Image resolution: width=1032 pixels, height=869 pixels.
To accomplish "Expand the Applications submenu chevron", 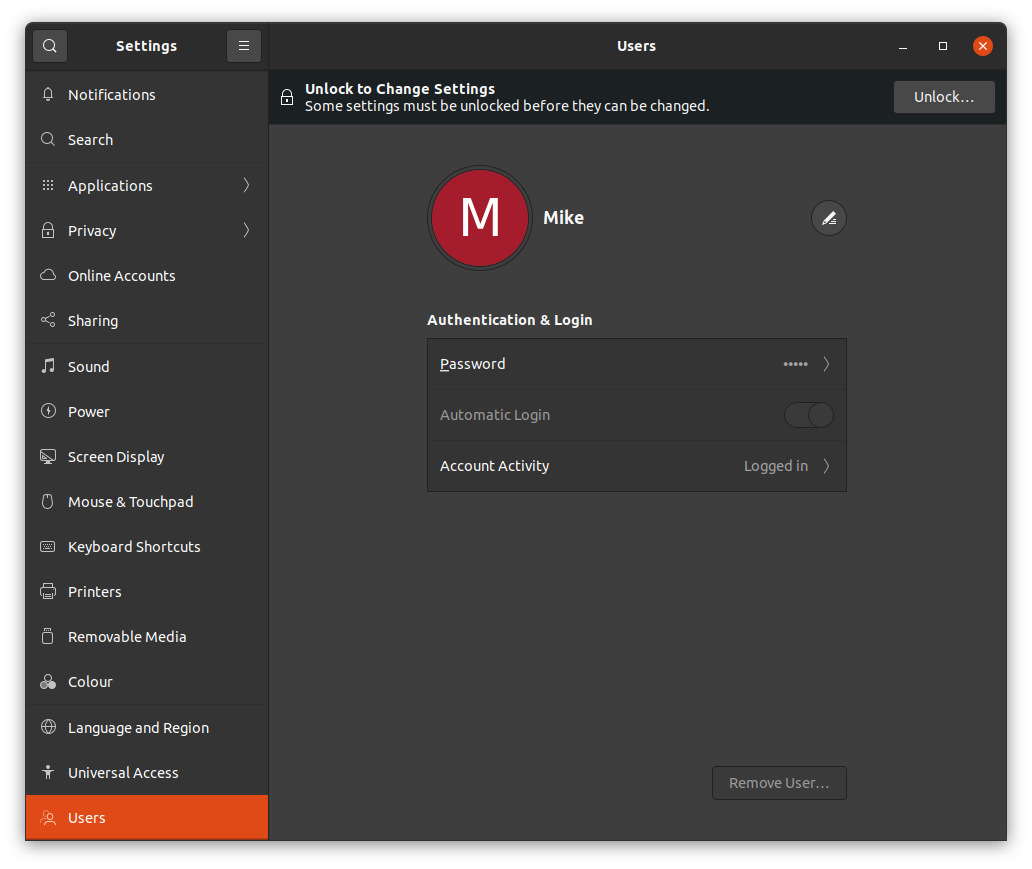I will click(x=246, y=186).
